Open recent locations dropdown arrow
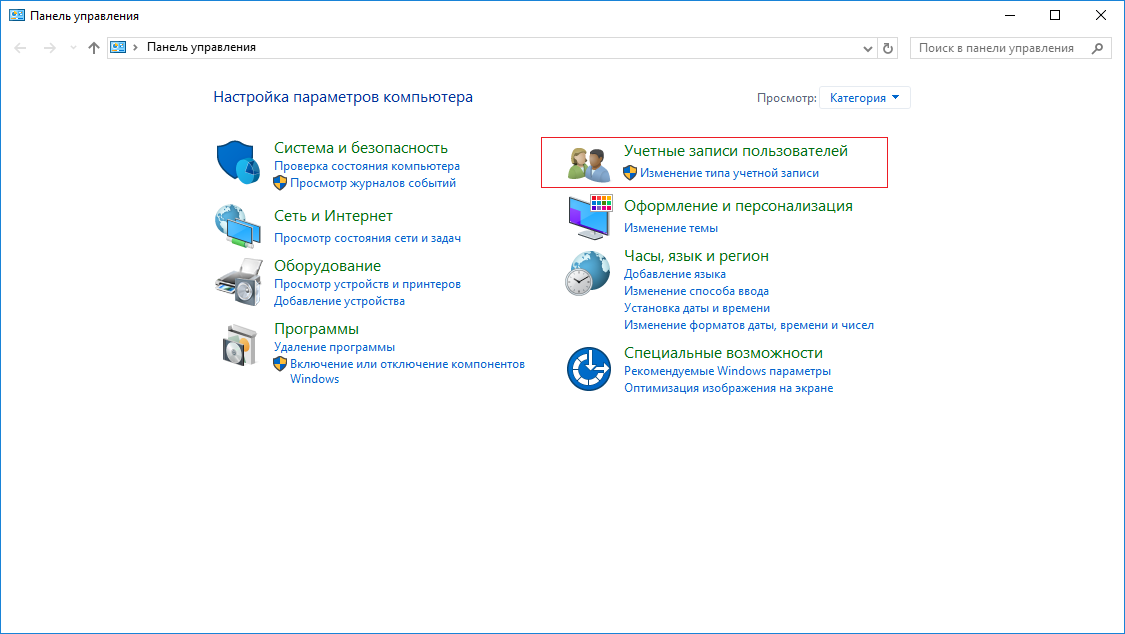This screenshot has height=634, width=1125. 73,48
